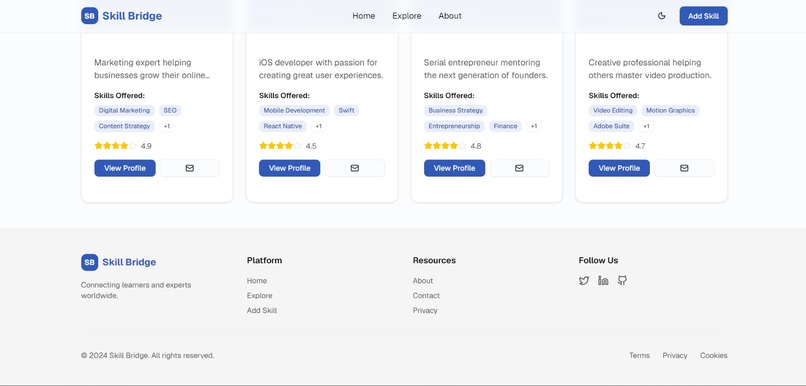The width and height of the screenshot is (806, 386).
Task: View Profile of the Creative professional
Action: click(x=619, y=168)
